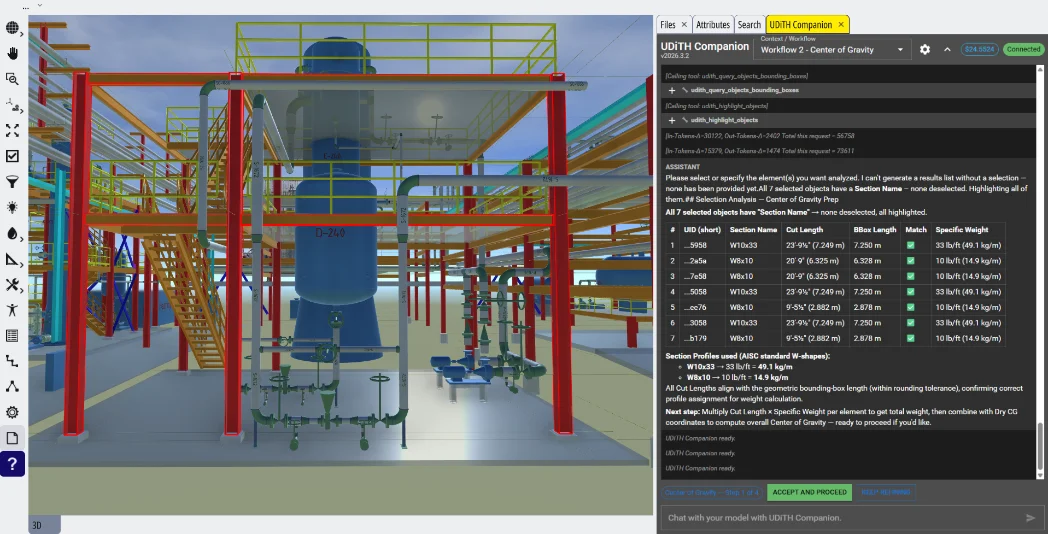
Task: Click the v2026.3.2 version label
Action: pyautogui.click(x=676, y=56)
